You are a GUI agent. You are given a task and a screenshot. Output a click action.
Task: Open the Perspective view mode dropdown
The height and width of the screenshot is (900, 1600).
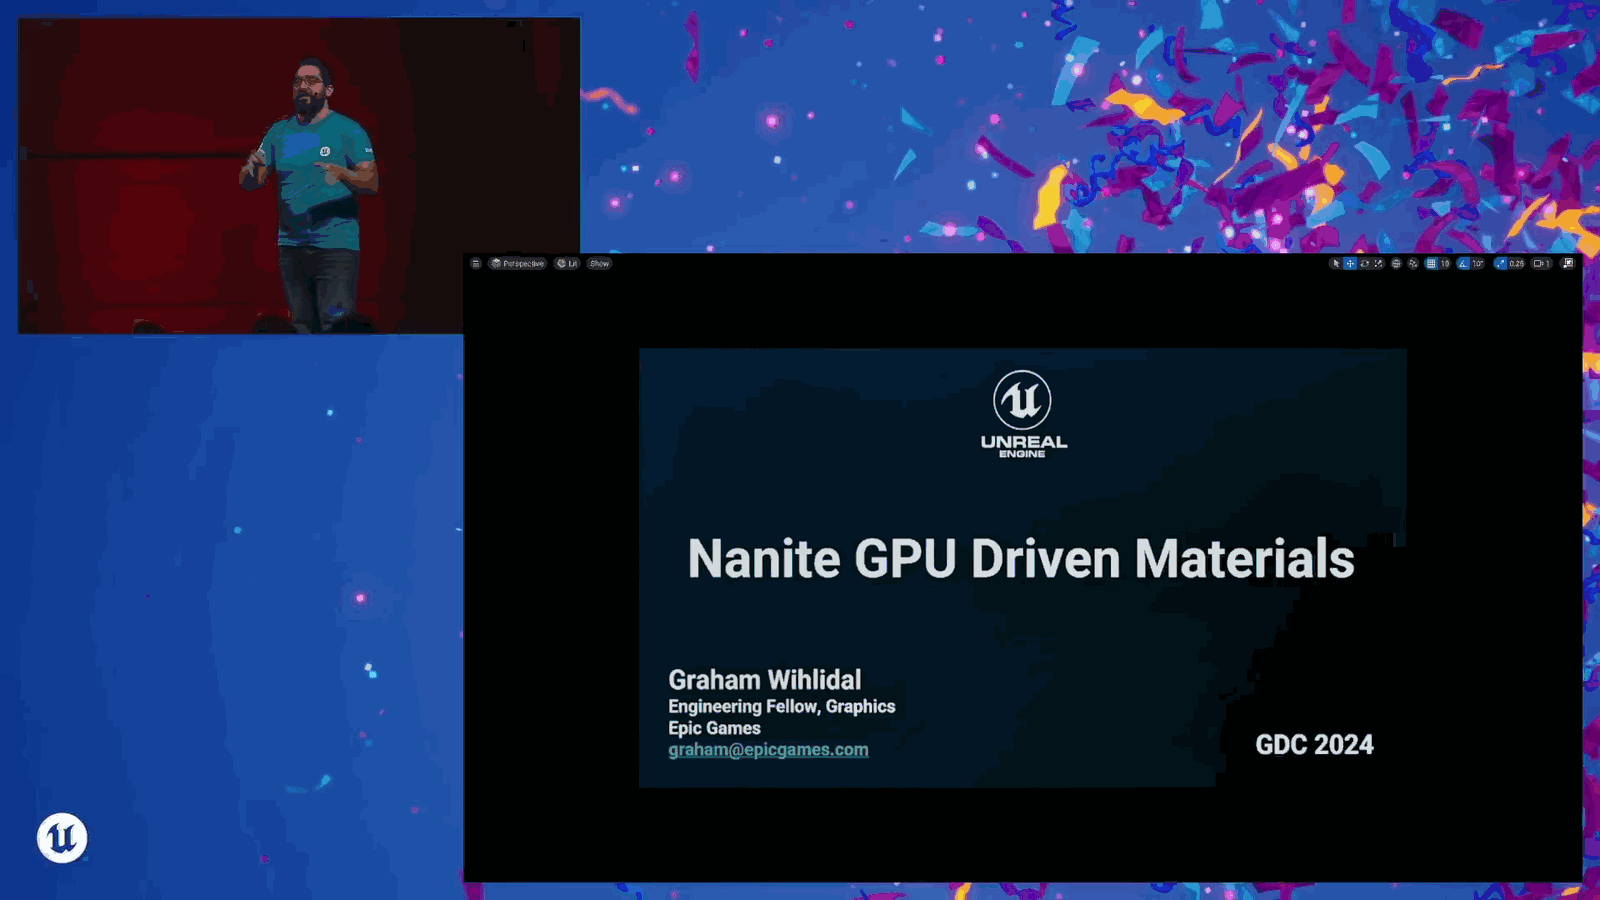(x=518, y=264)
